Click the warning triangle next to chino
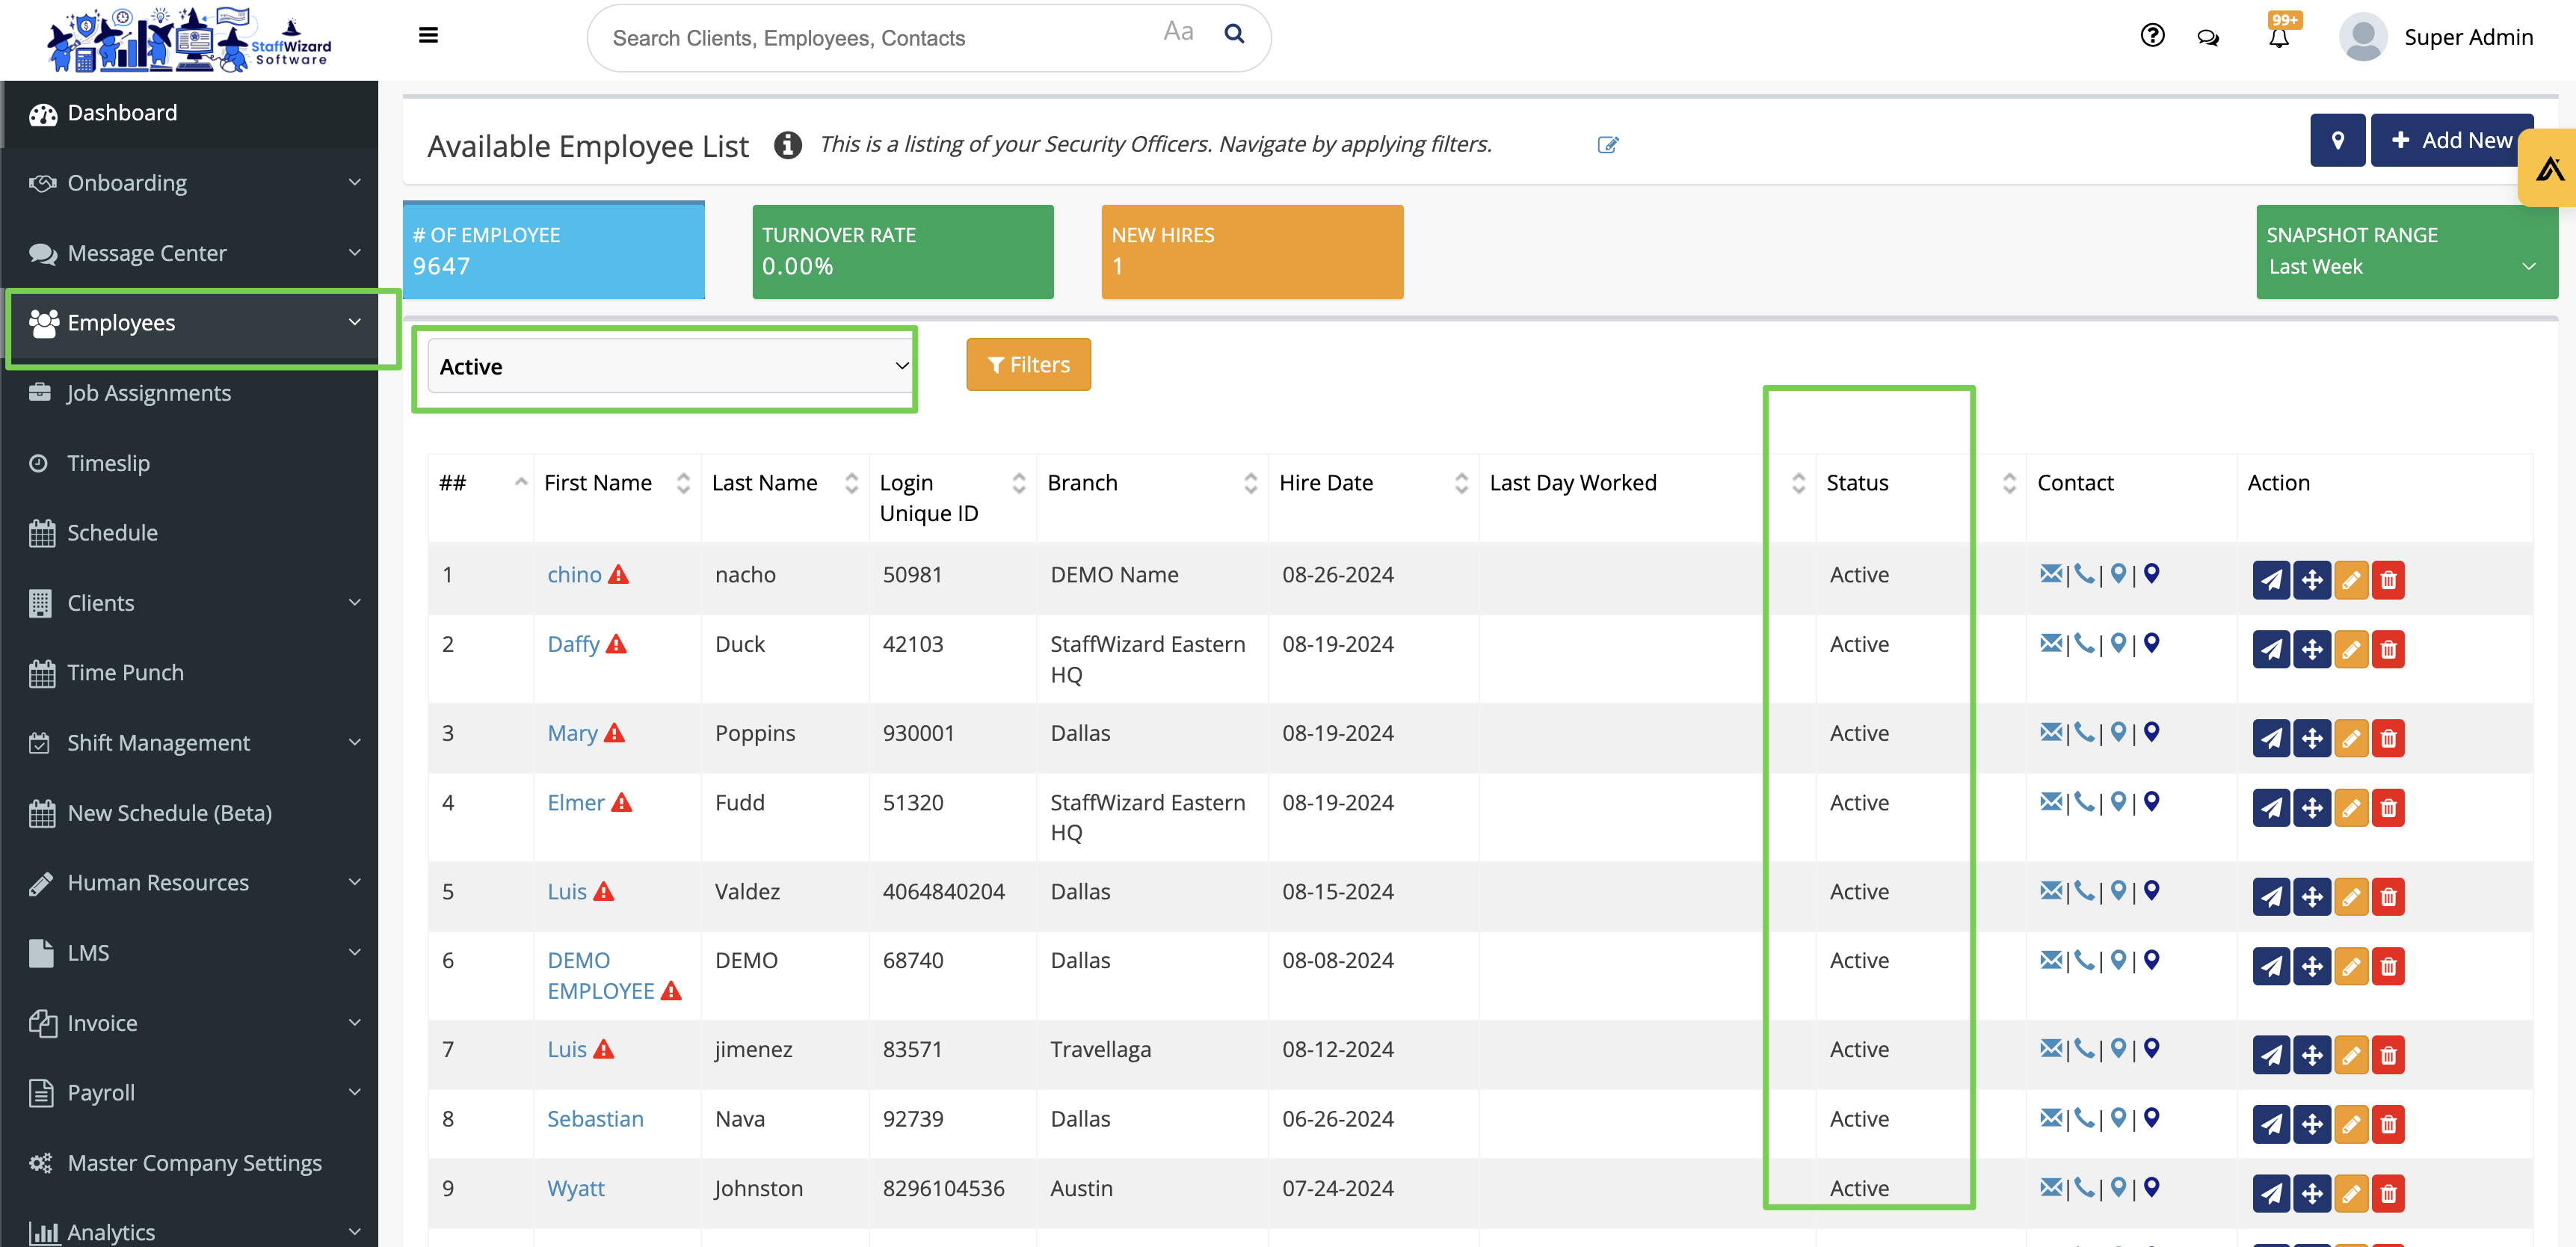Image resolution: width=2576 pixels, height=1247 pixels. (x=619, y=575)
